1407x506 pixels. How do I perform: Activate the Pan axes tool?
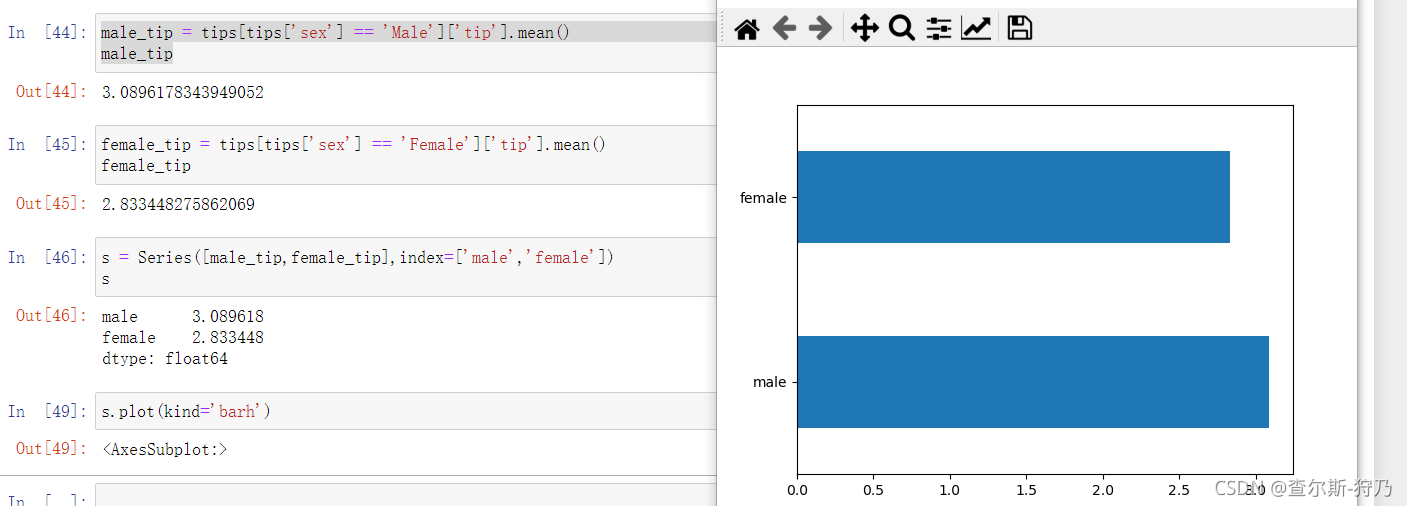point(864,28)
